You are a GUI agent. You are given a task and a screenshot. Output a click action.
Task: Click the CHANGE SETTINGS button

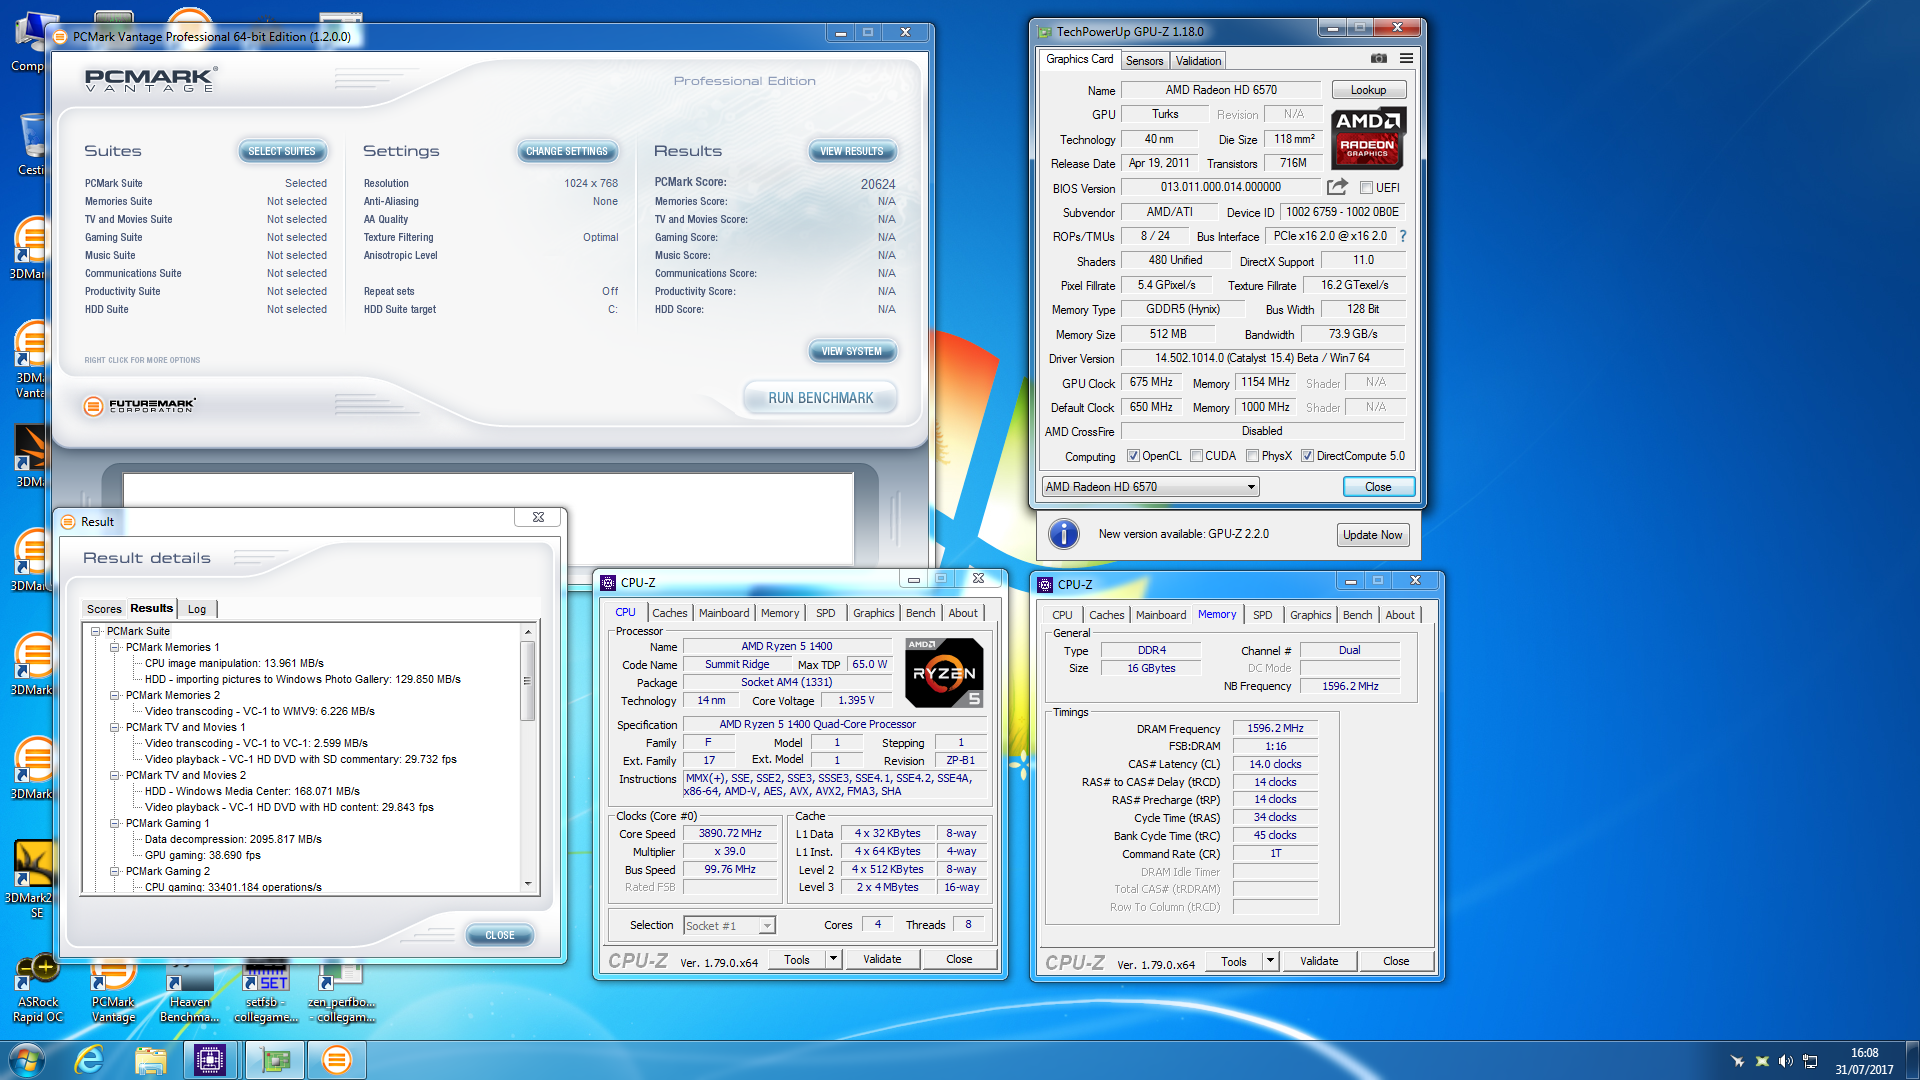[567, 151]
